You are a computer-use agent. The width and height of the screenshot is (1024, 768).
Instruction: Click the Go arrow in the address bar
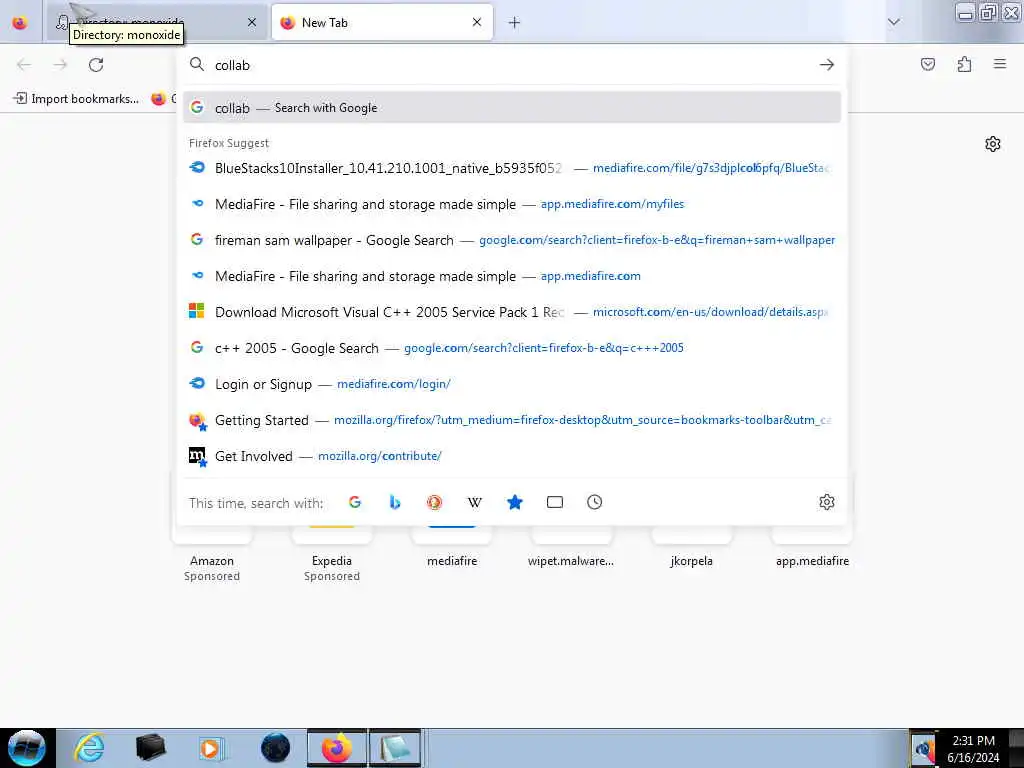coord(827,65)
